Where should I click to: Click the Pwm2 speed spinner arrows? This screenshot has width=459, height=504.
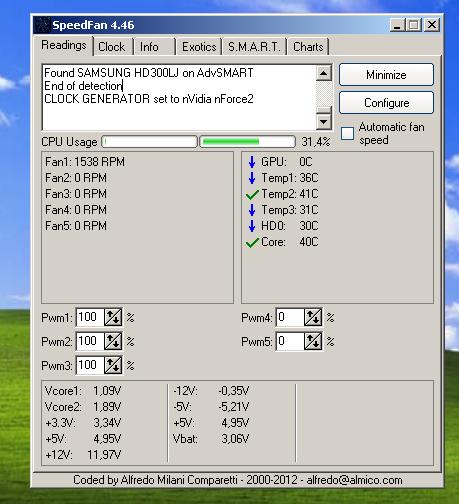tap(113, 341)
